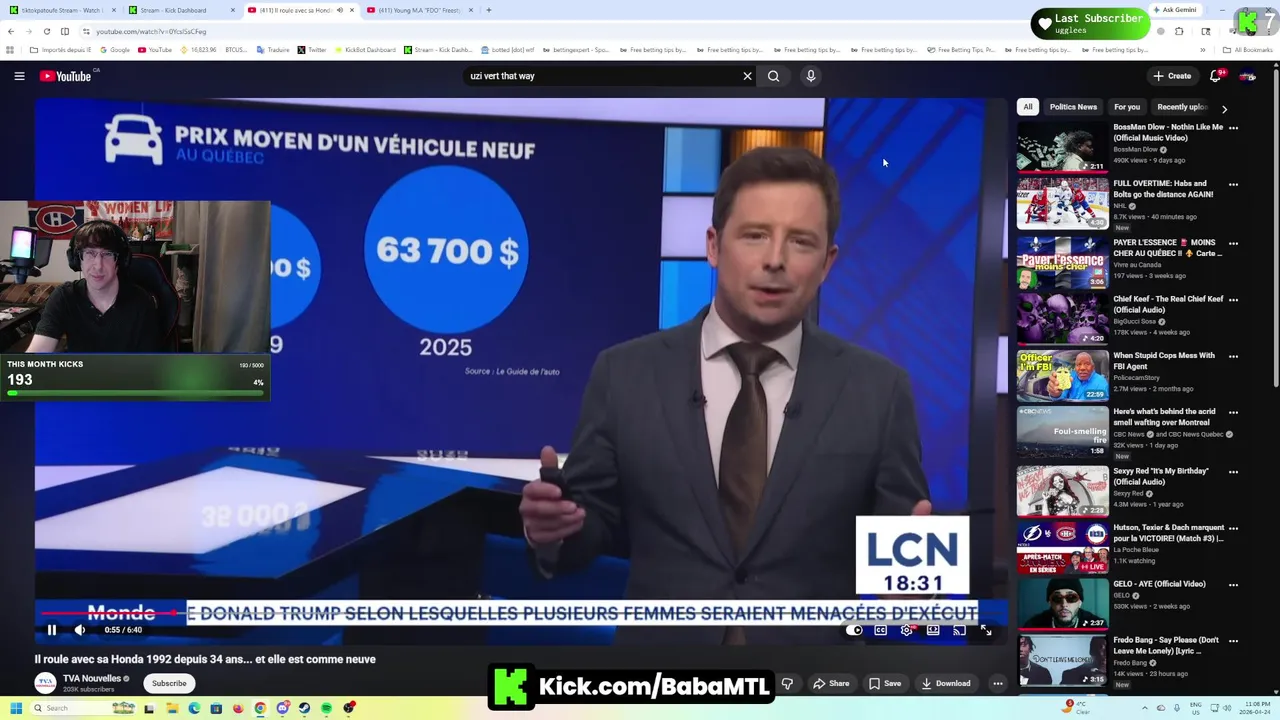1280x720 pixels.
Task: Open more actions ellipsis below video
Action: coord(997,683)
